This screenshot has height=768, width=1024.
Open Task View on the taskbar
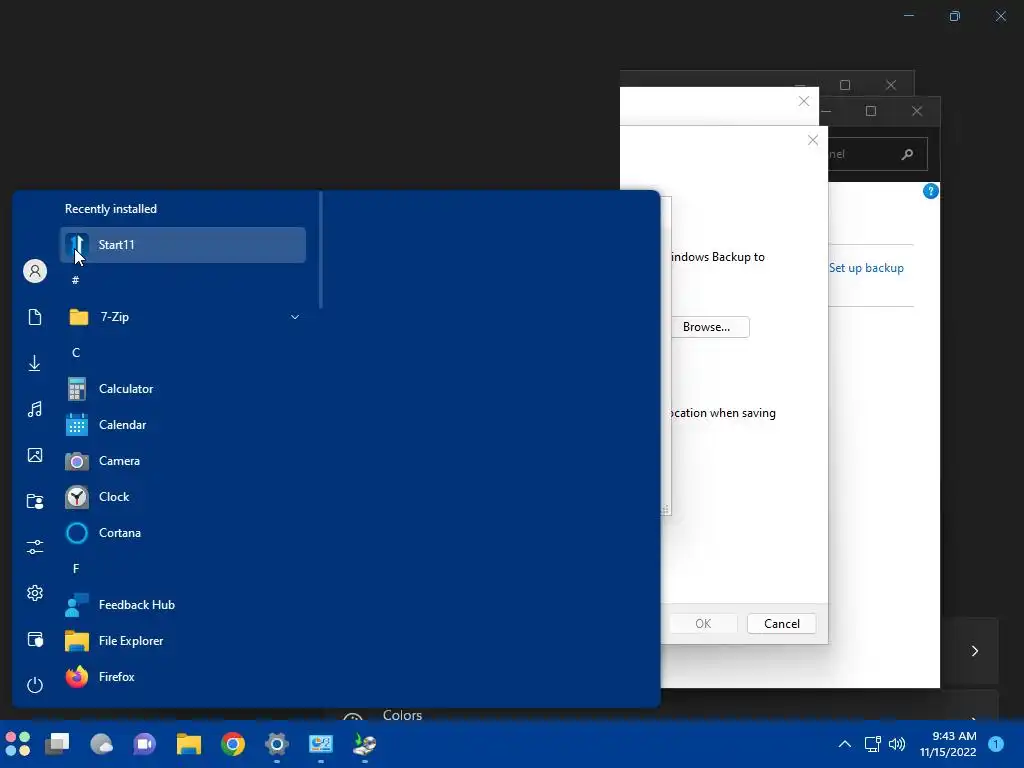57,744
